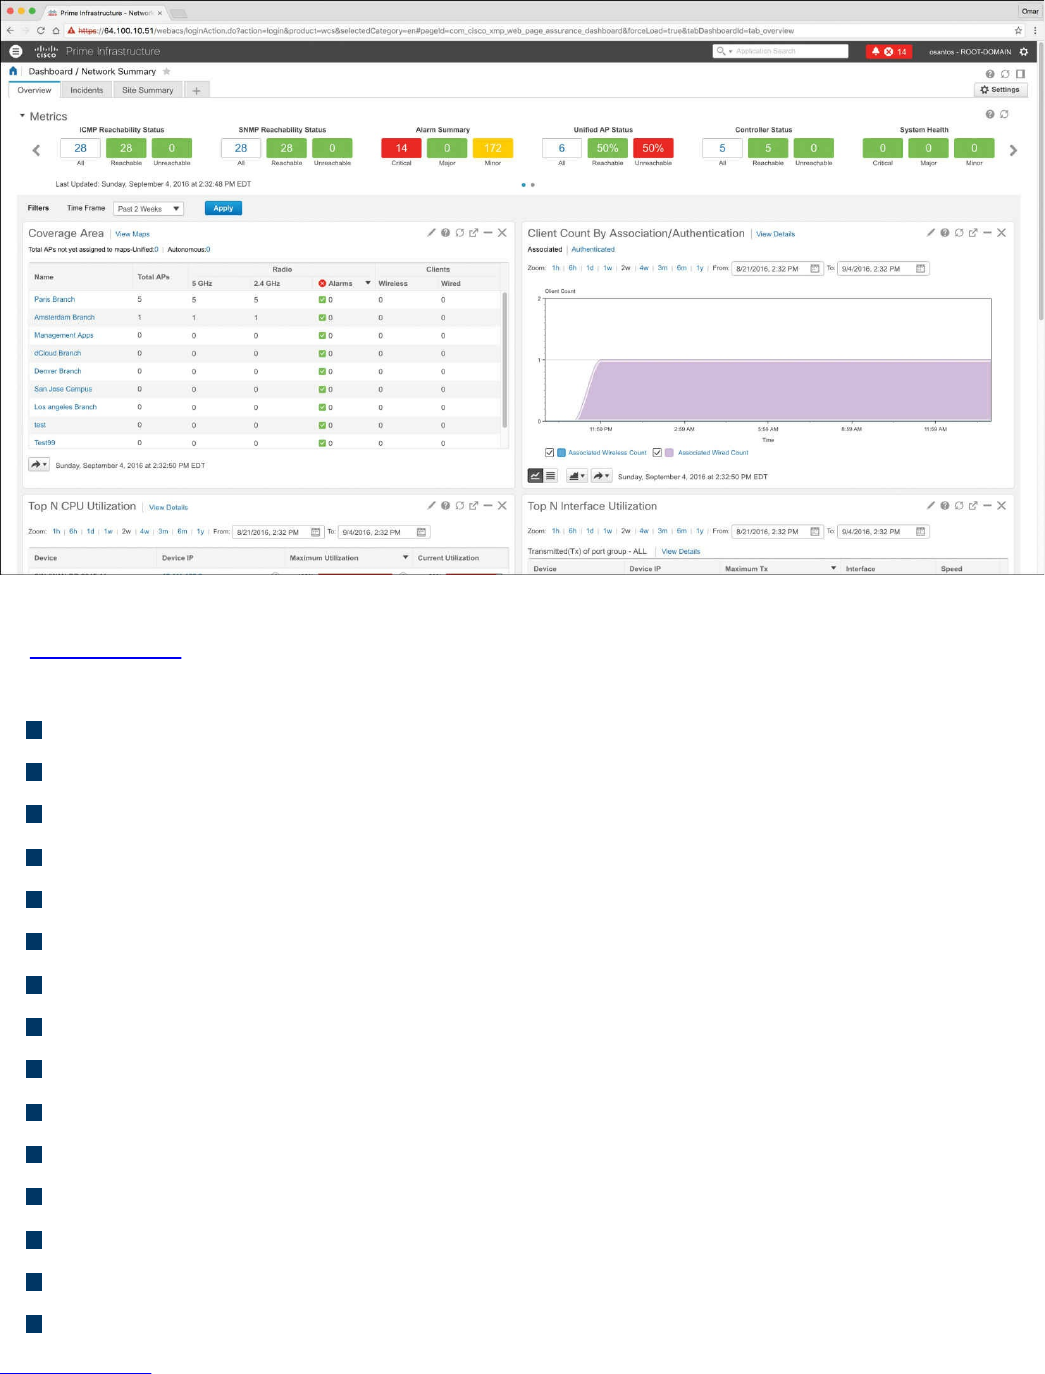Open the hamburger navigation menu icon

pyautogui.click(x=15, y=51)
